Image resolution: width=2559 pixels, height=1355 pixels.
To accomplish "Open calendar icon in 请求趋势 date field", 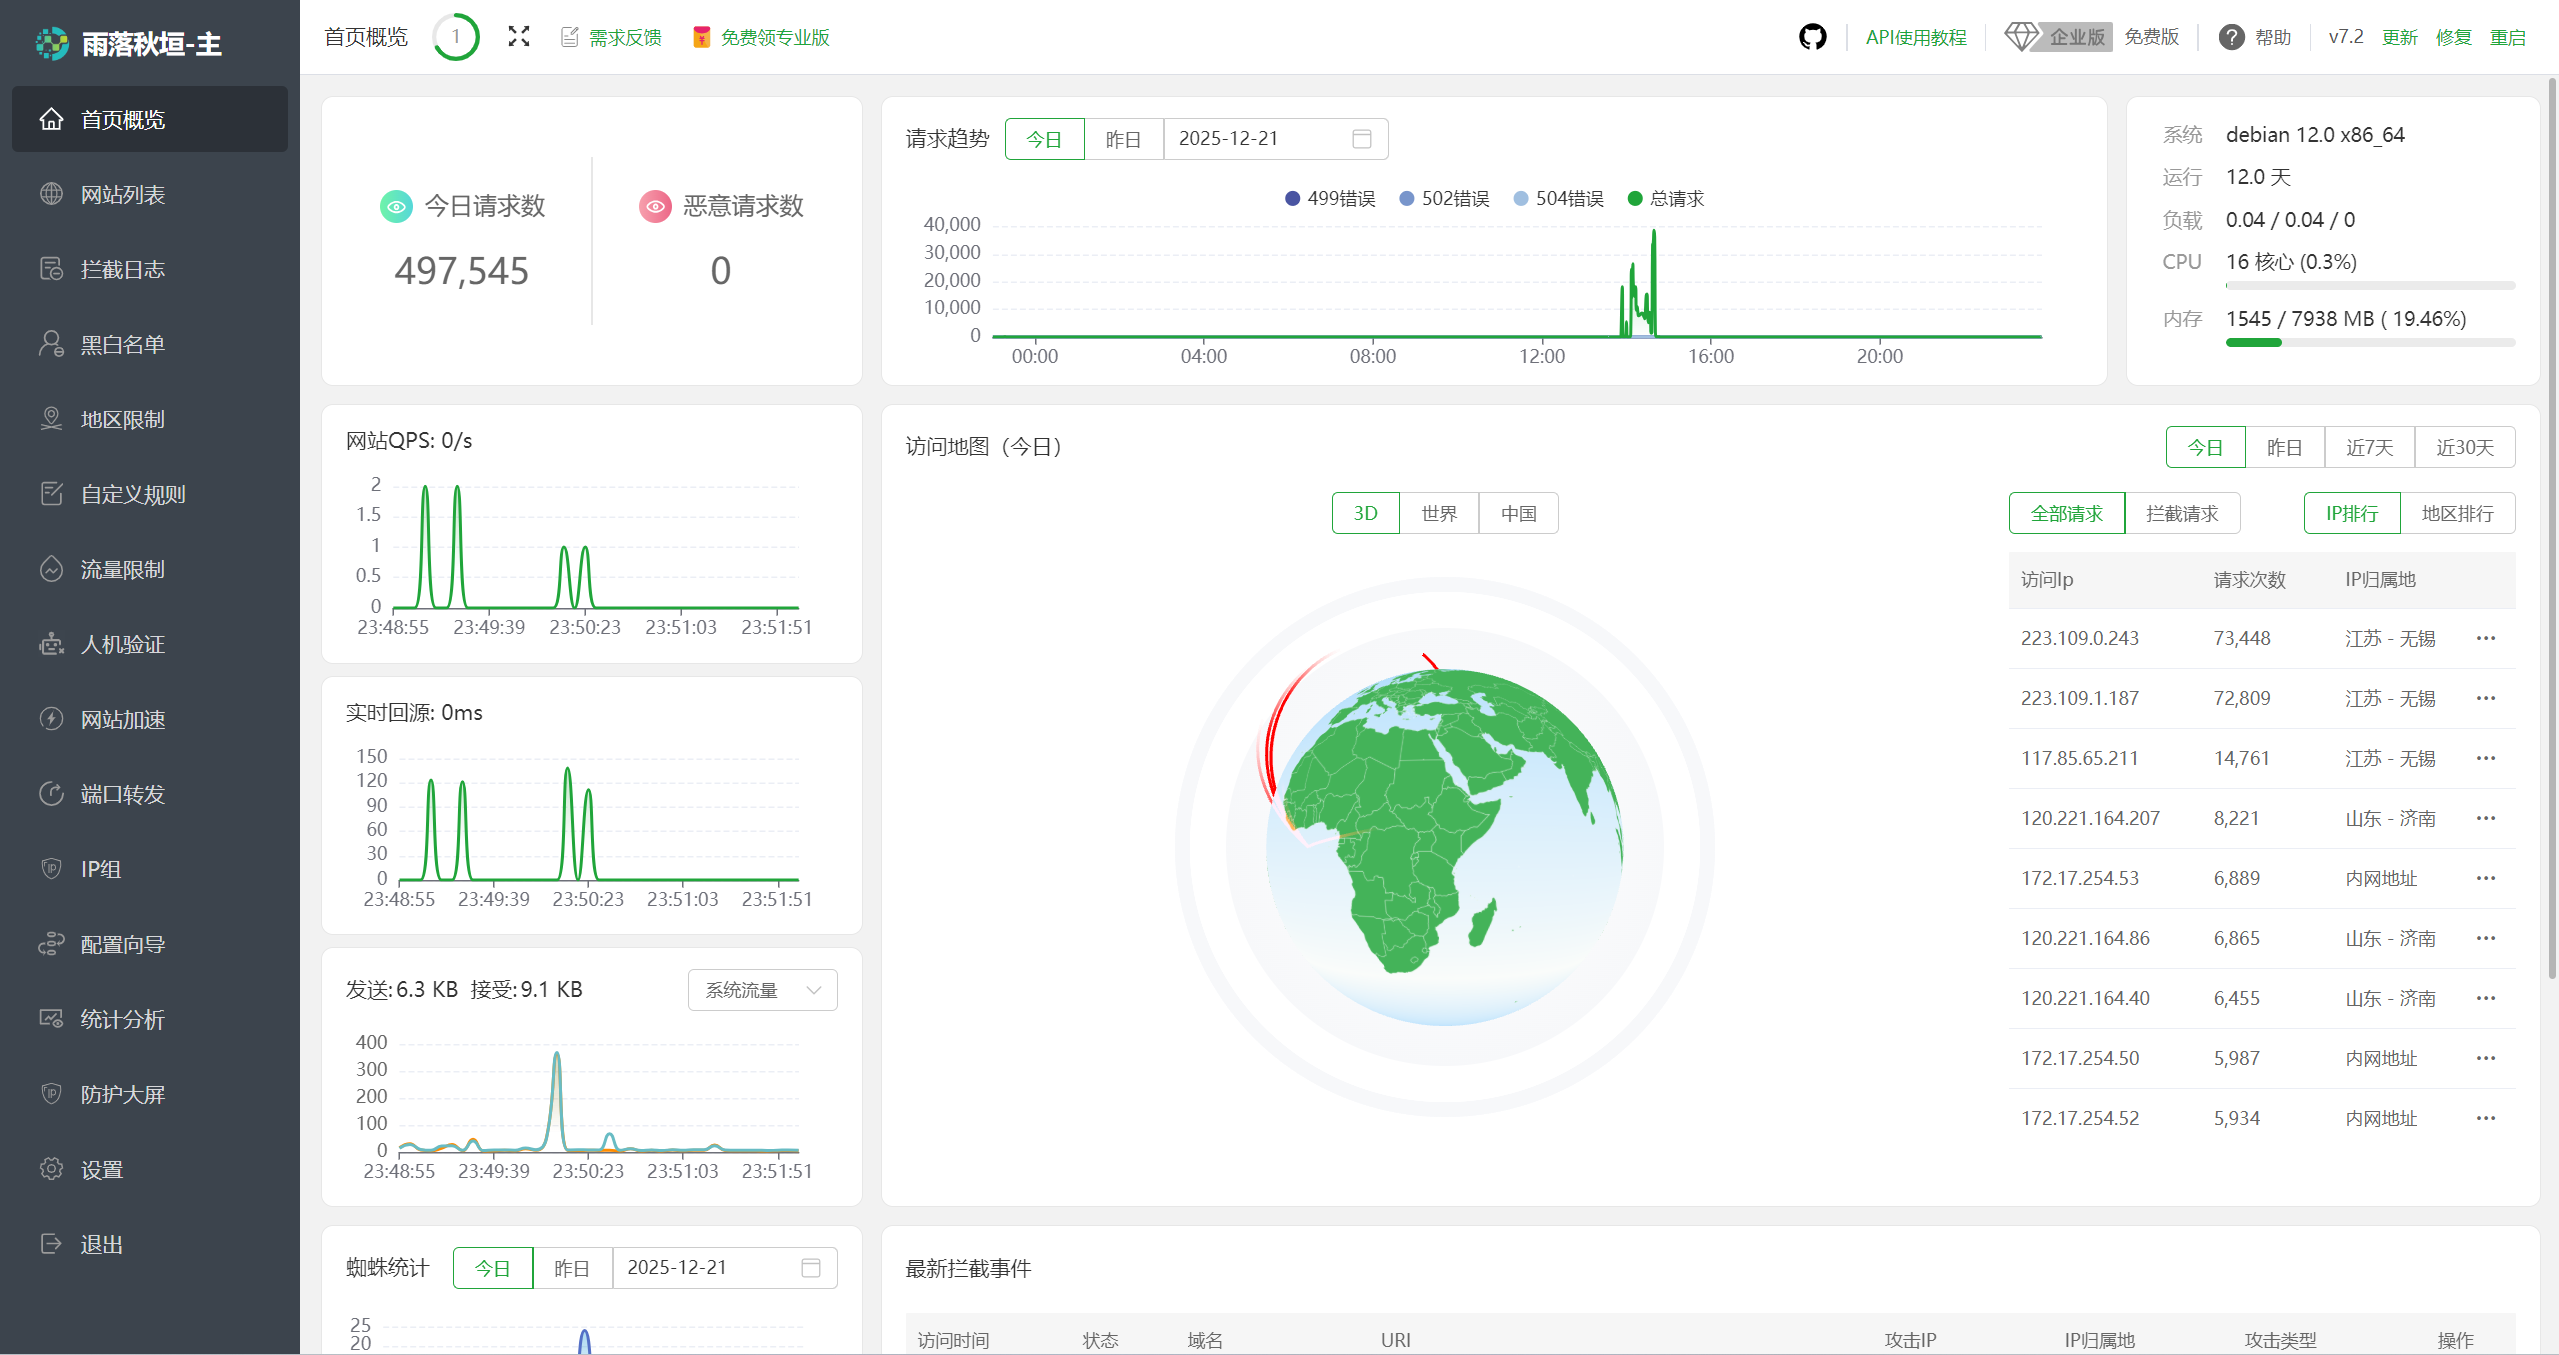I will pos(1361,138).
